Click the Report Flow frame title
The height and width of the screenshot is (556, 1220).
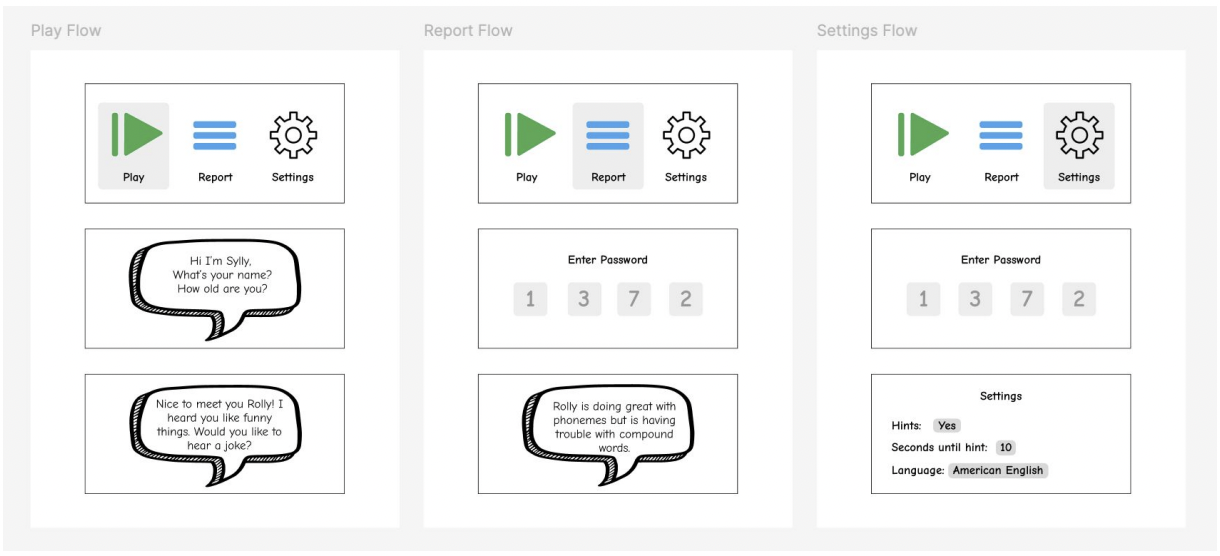(468, 30)
